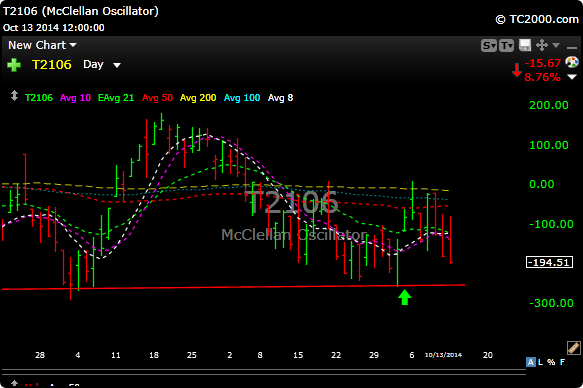Open the New Chart menu
This screenshot has width=583, height=388.
(42, 45)
